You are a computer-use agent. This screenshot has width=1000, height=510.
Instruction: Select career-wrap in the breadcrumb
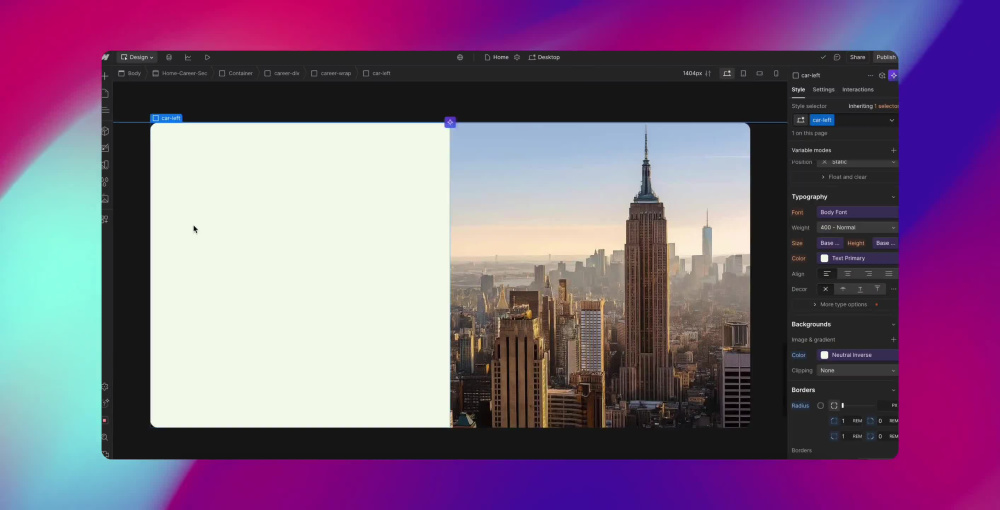331,73
